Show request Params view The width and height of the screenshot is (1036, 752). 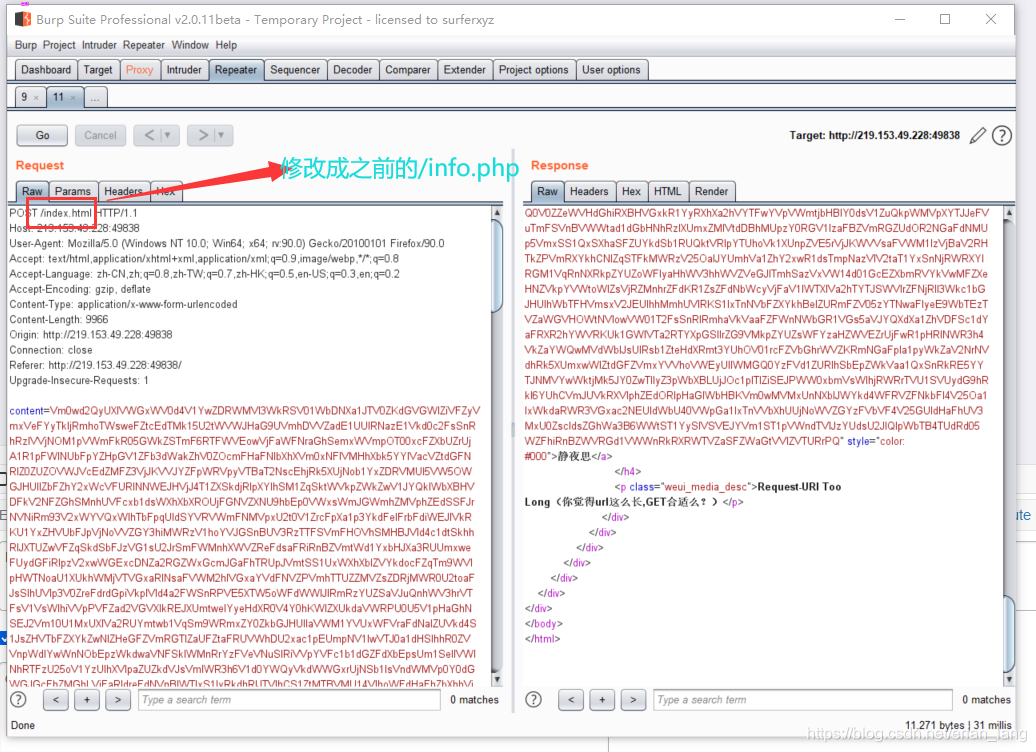point(73,192)
